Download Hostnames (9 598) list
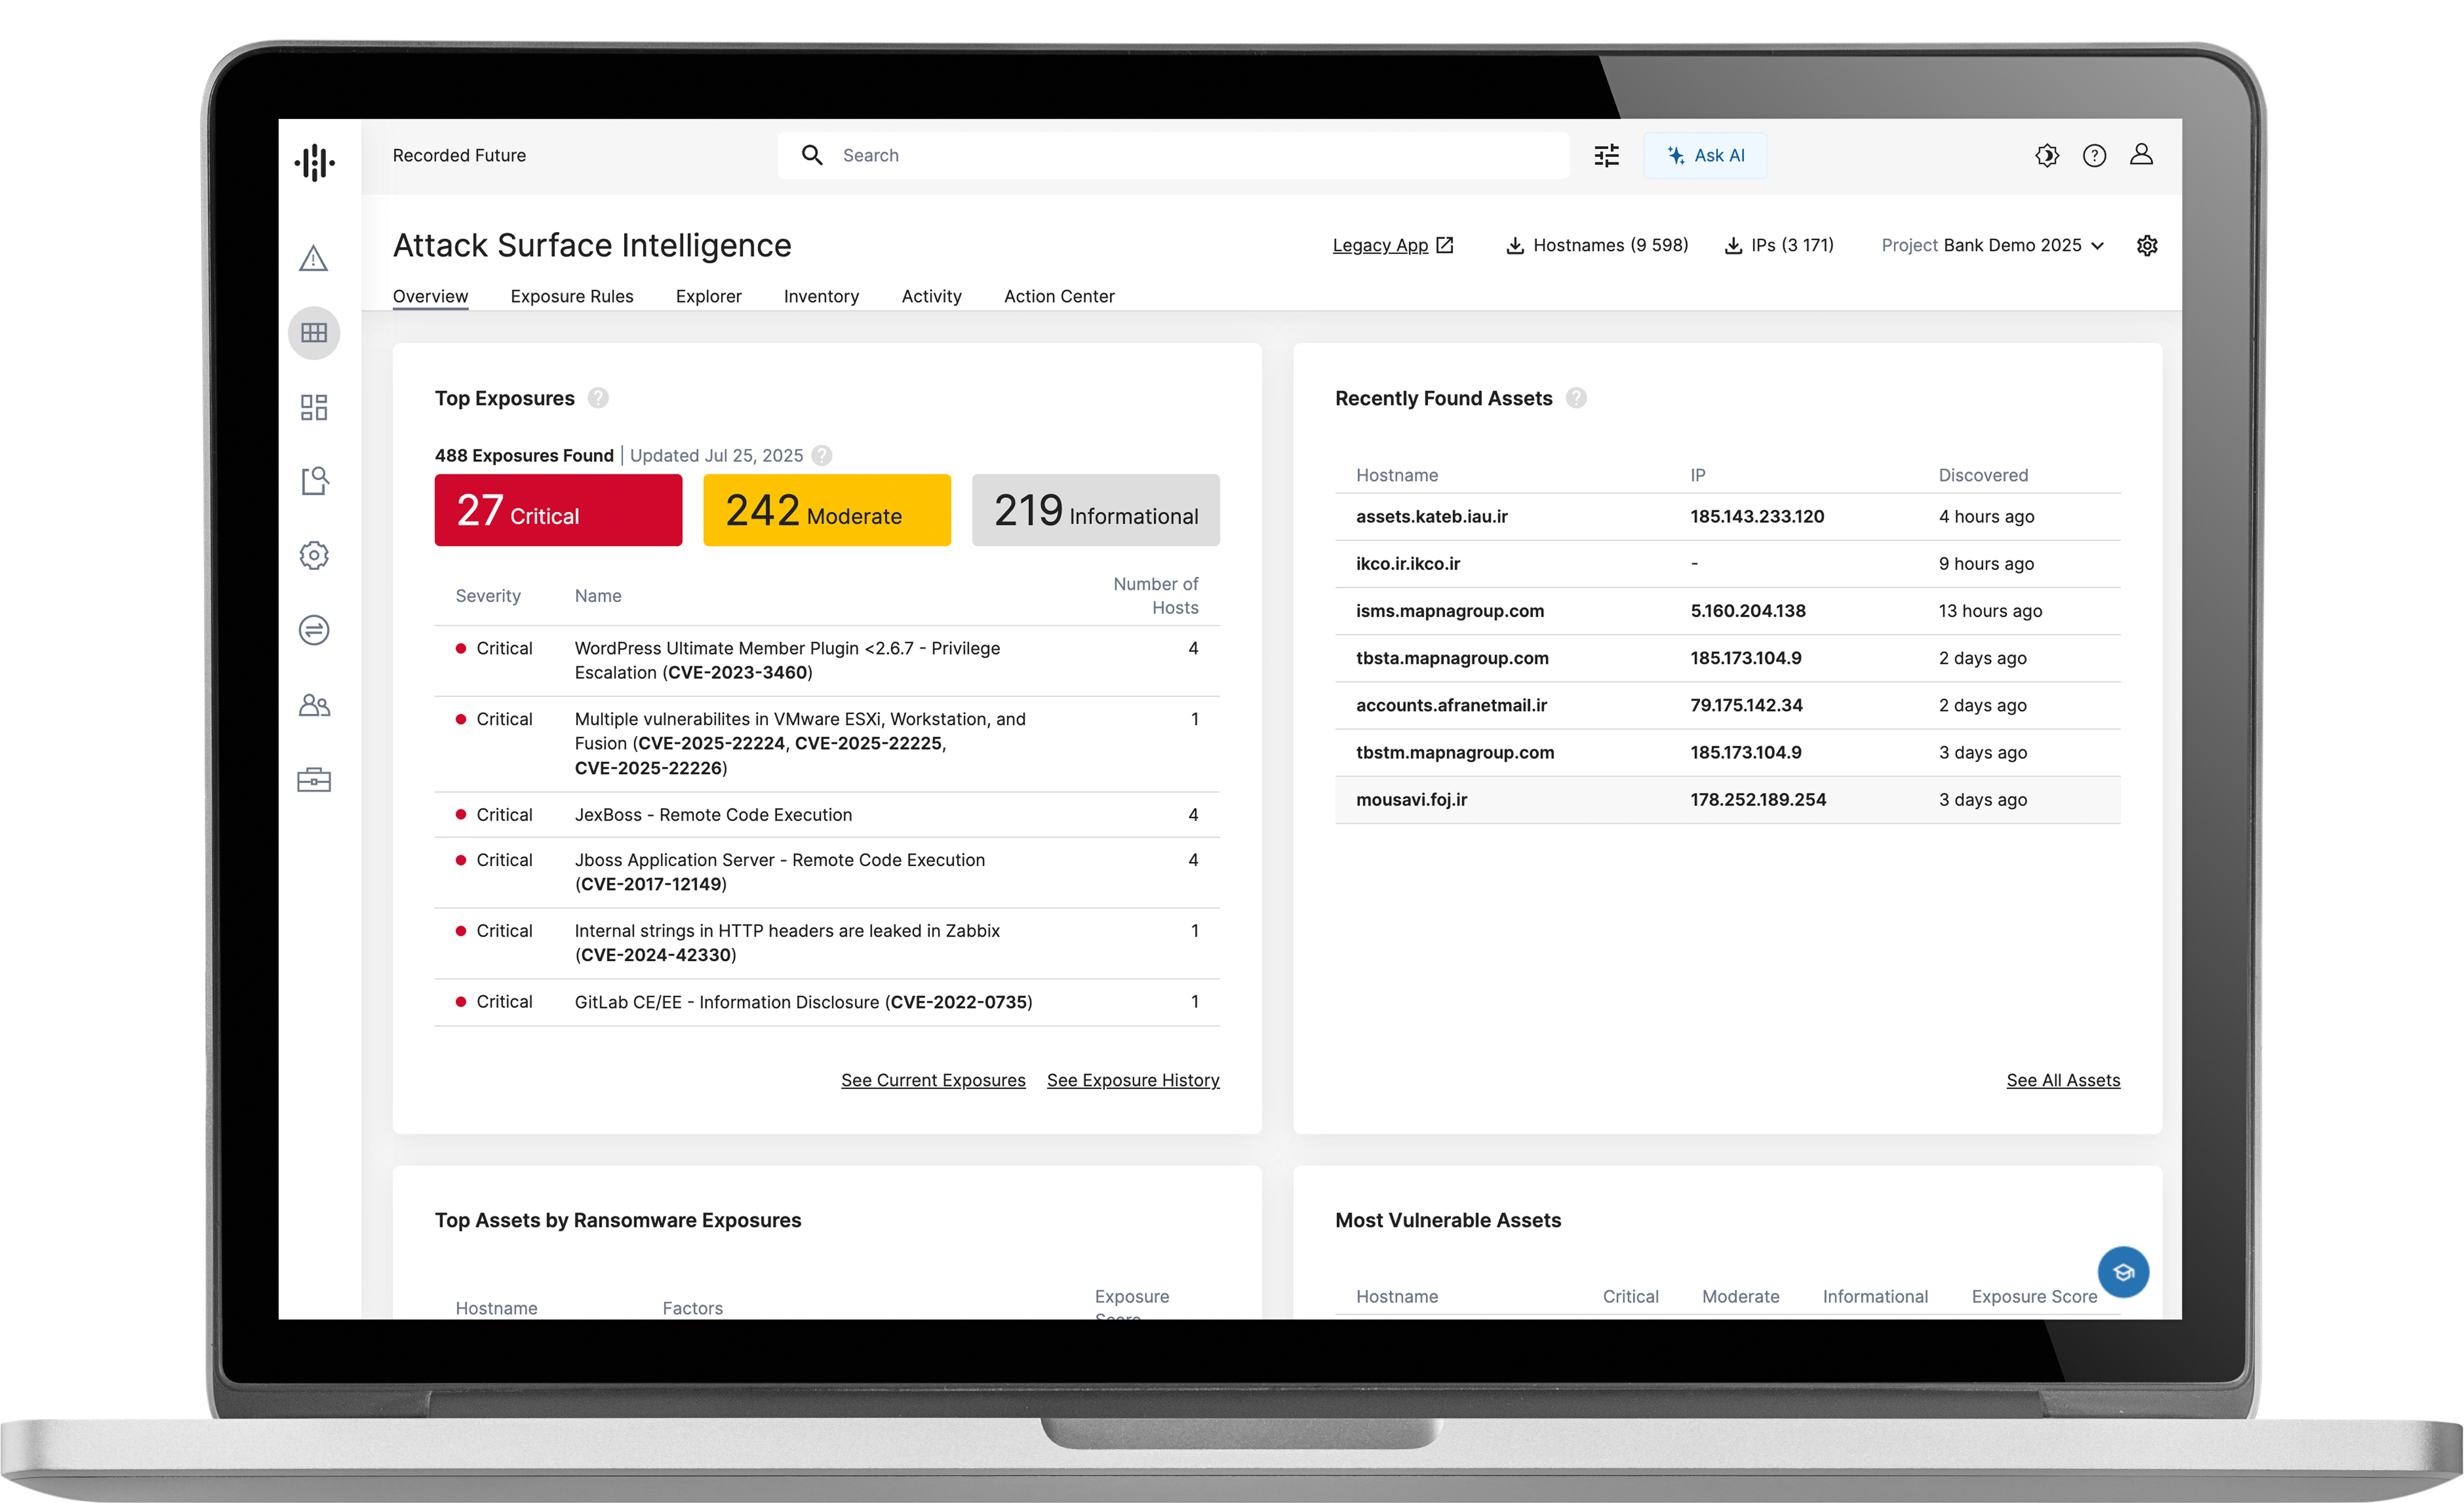 coord(1597,245)
